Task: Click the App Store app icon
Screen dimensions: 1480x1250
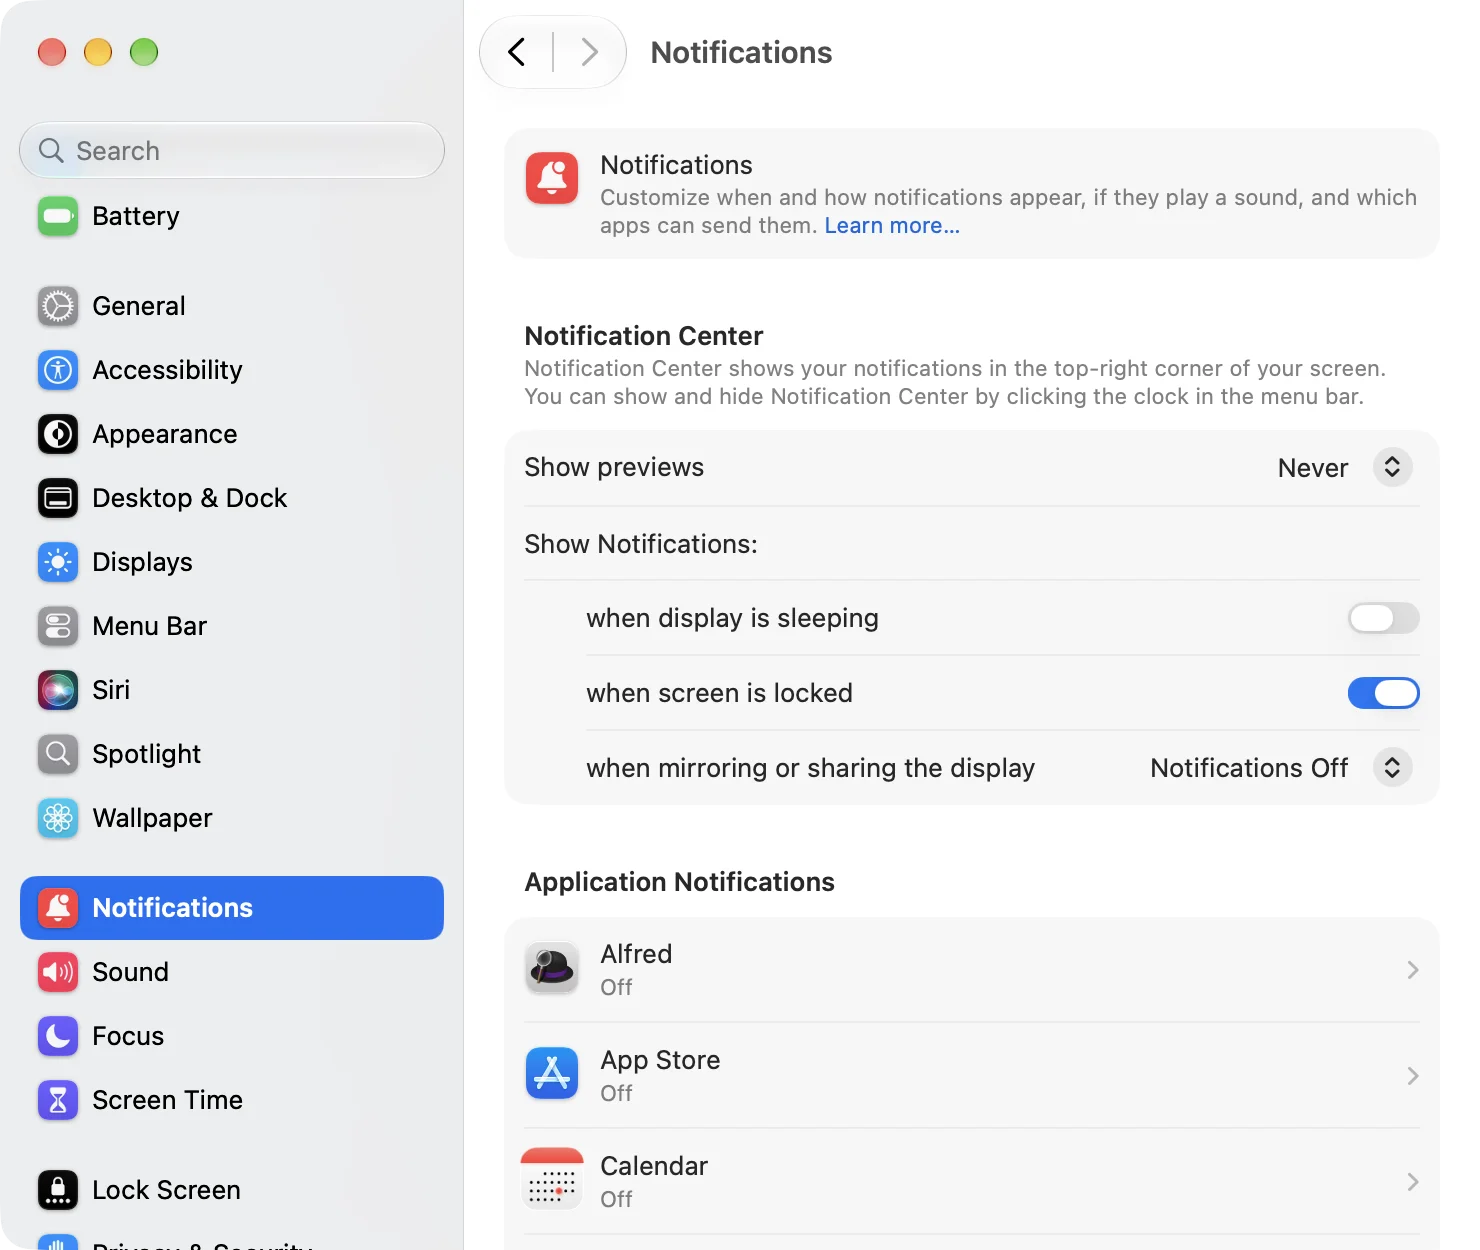Action: tap(552, 1074)
